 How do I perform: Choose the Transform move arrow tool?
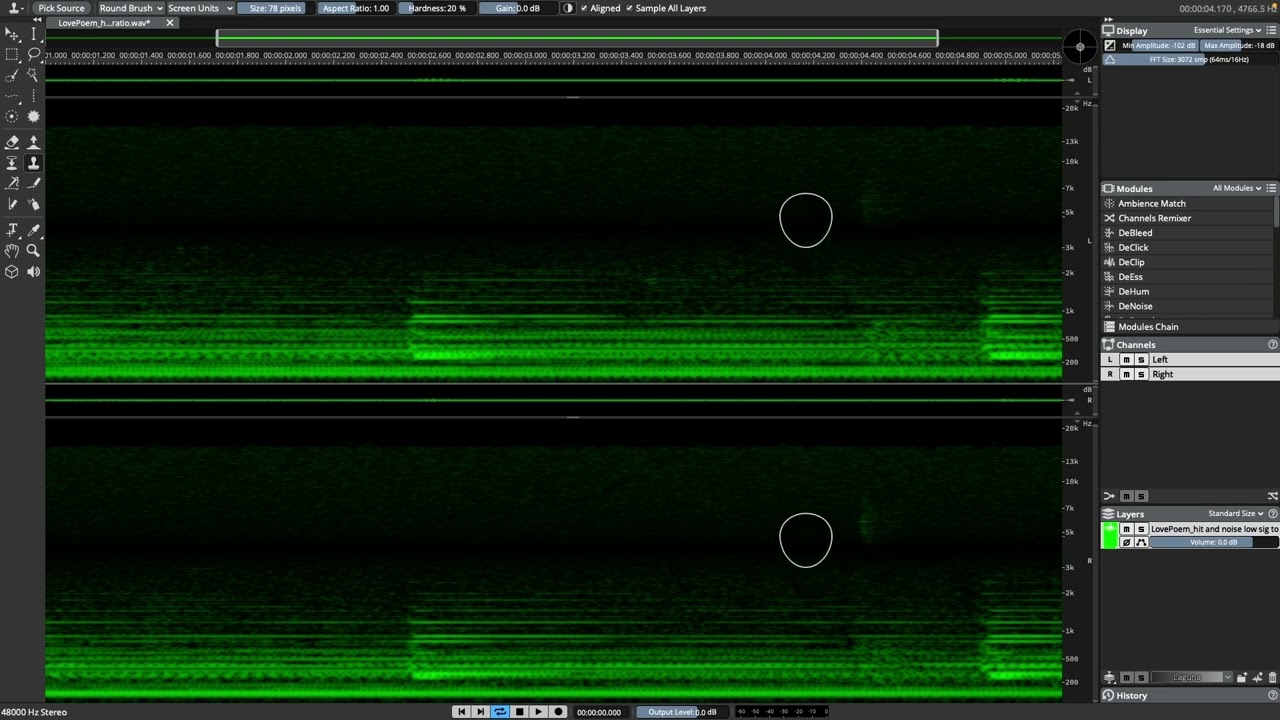pyautogui.click(x=12, y=34)
